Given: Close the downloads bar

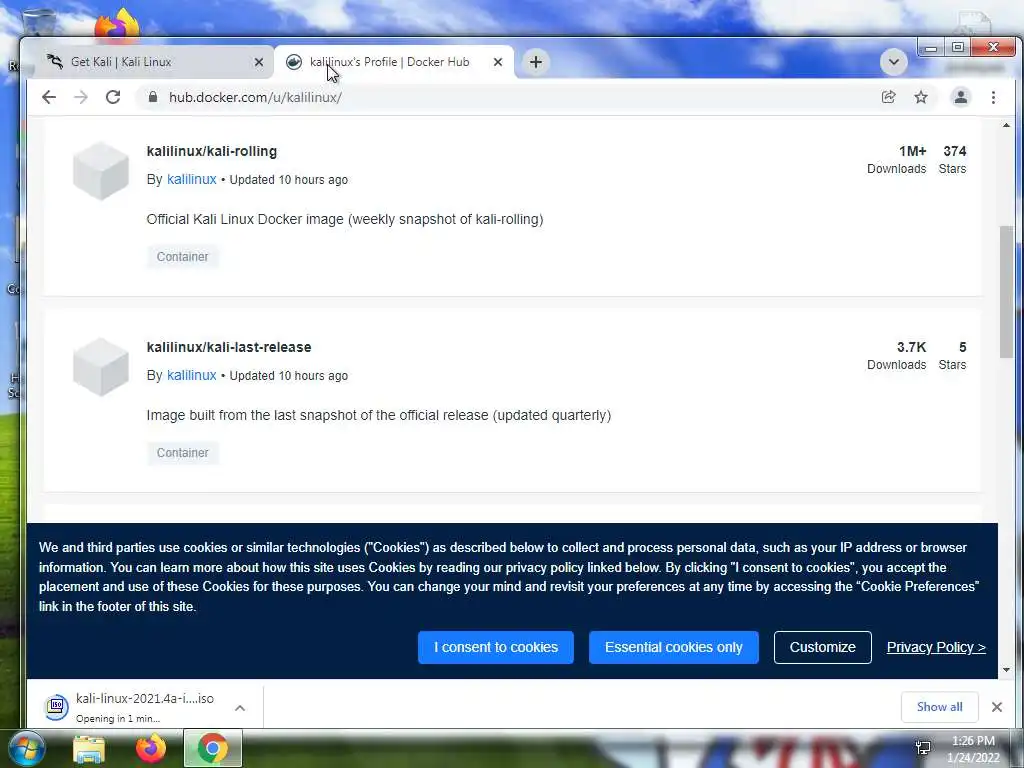Looking at the screenshot, I should [997, 707].
